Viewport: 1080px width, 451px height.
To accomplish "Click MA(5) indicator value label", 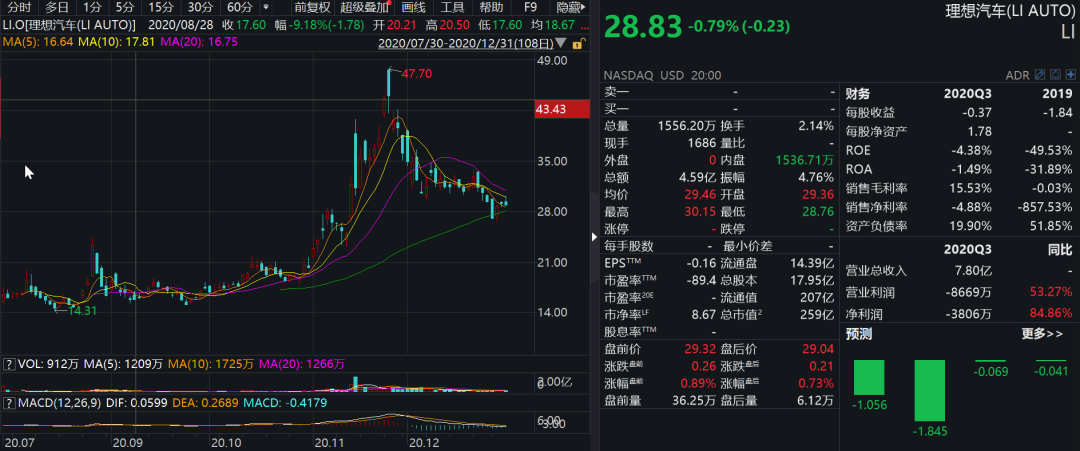I will 37,42.
